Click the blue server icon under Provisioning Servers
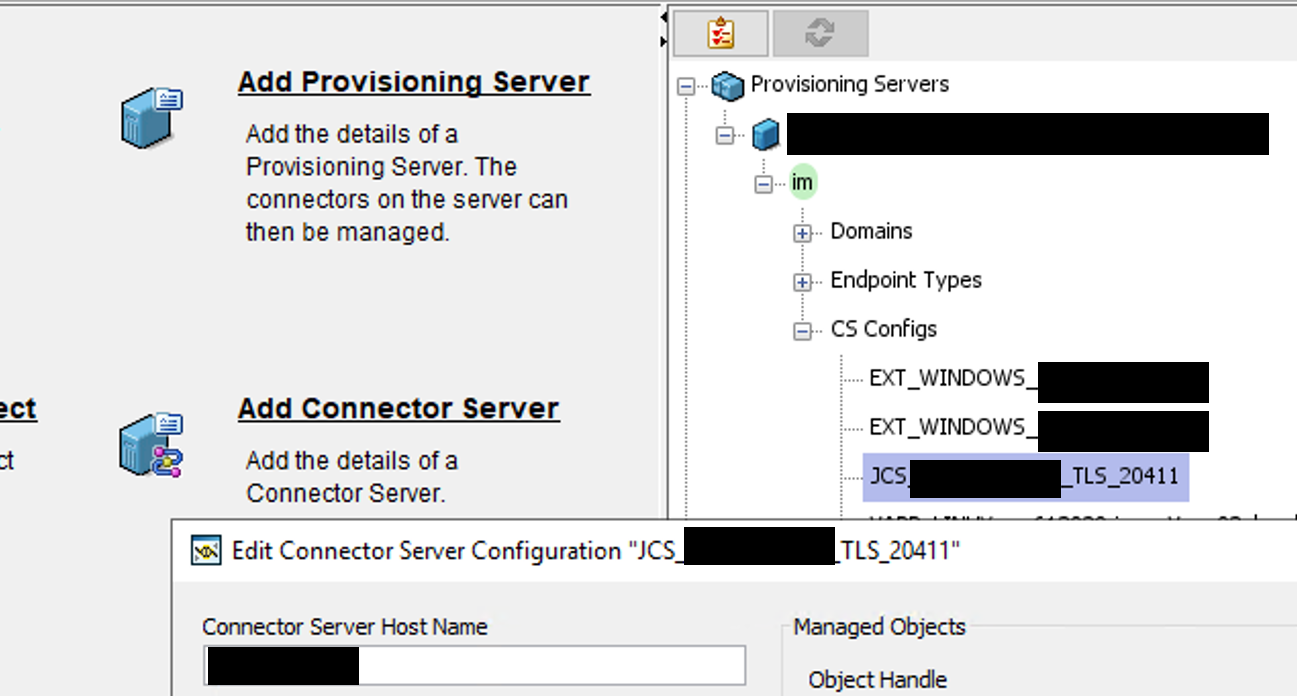The width and height of the screenshot is (1297, 696). [x=765, y=134]
